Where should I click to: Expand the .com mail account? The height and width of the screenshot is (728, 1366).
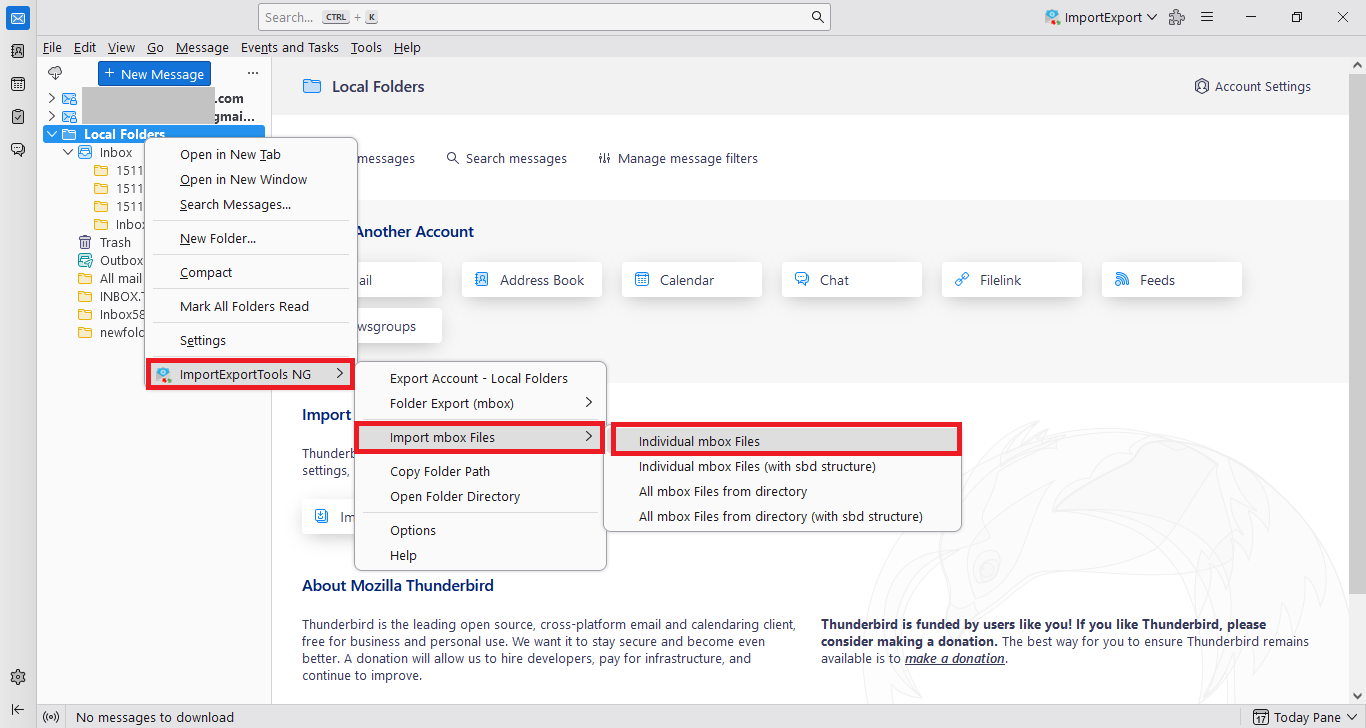coord(52,98)
